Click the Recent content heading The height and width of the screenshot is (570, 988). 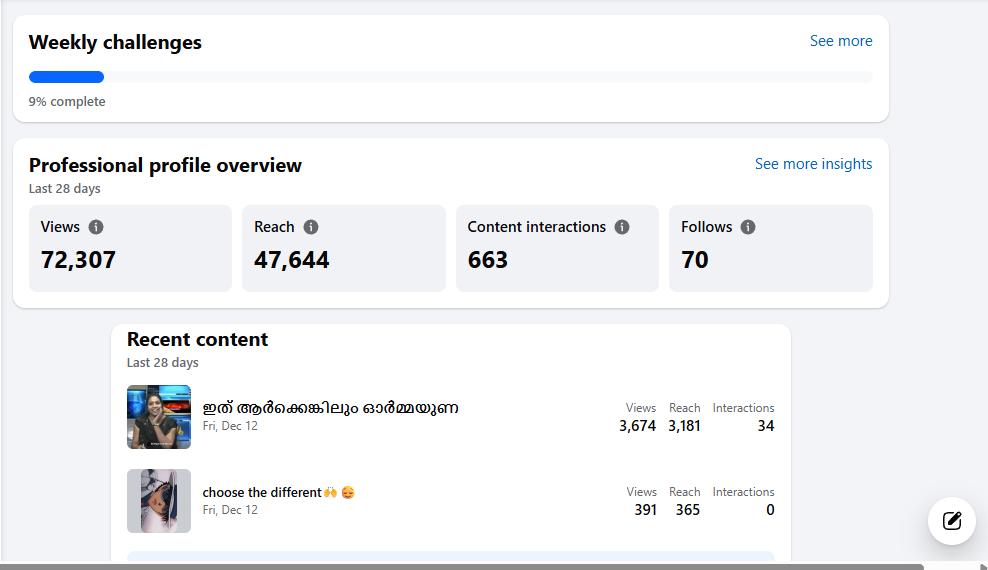tap(197, 340)
